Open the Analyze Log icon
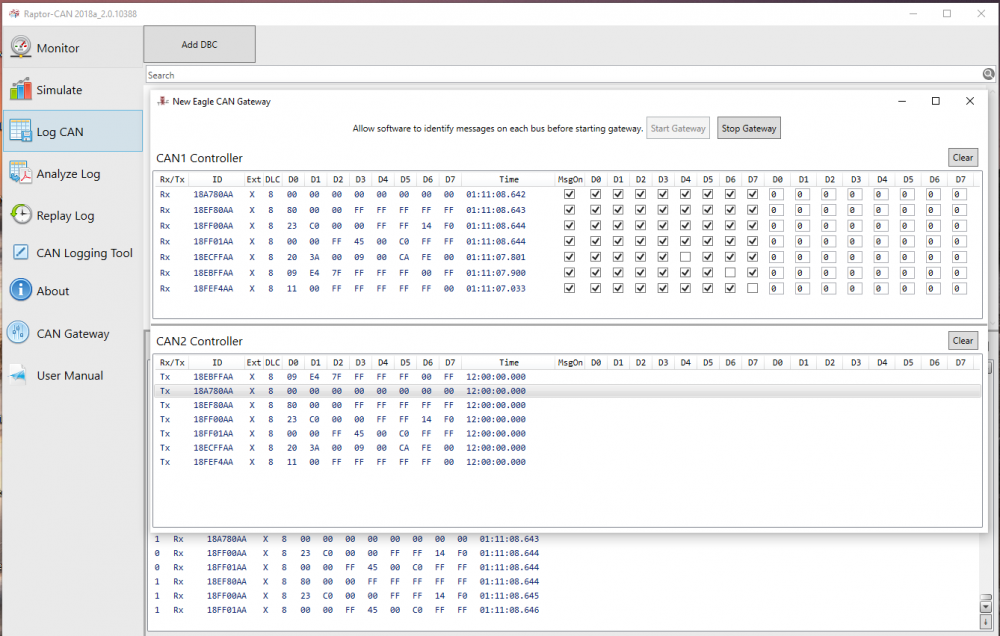 coord(20,174)
